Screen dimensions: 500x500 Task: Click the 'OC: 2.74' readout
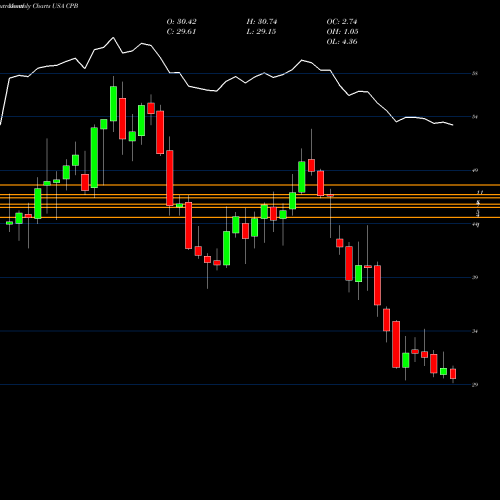(x=342, y=22)
